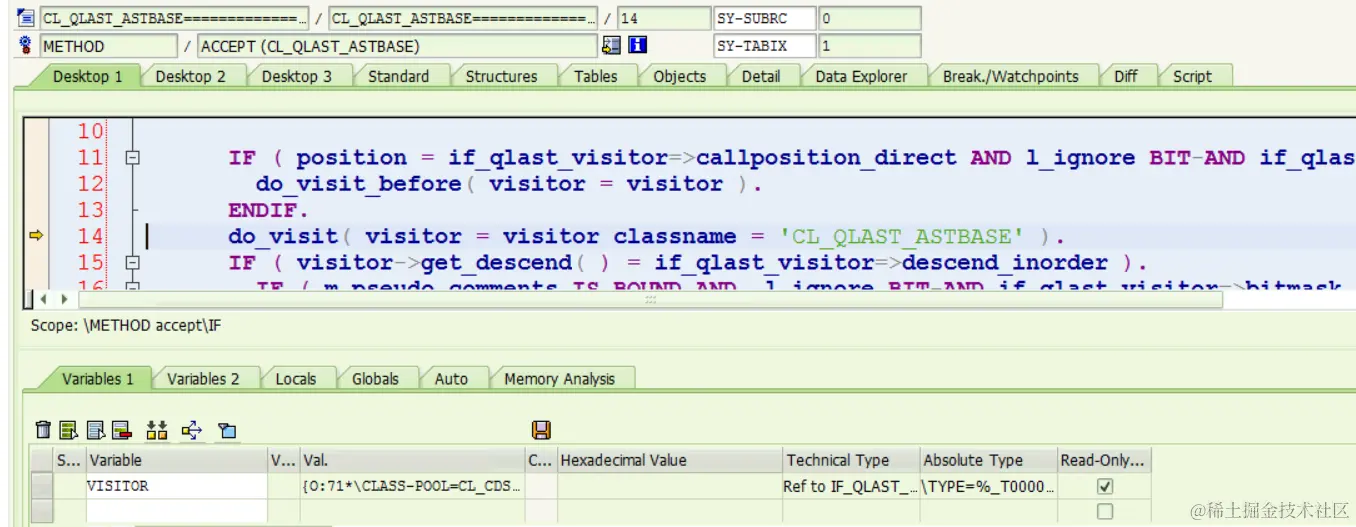This screenshot has width=1356, height=527.
Task: Click the Hexadecimal Value column header
Action: [669, 460]
